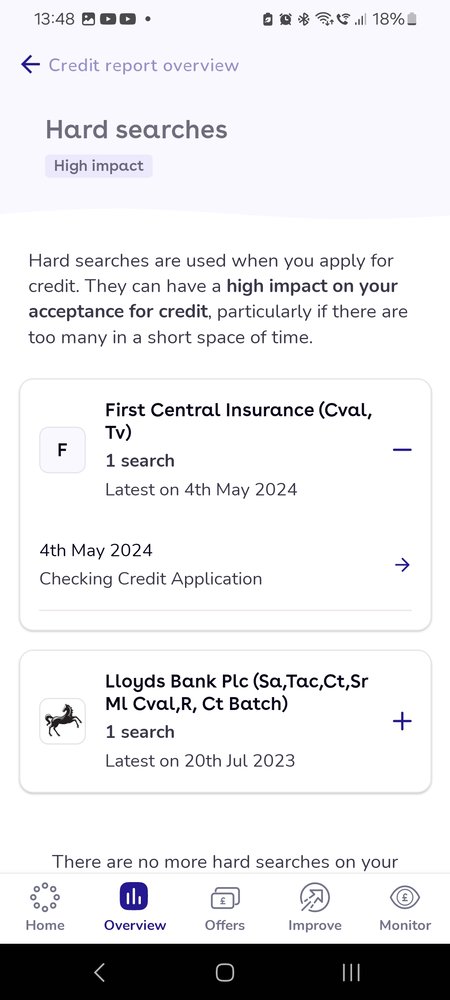Tap the Android back navigation button

99,972
